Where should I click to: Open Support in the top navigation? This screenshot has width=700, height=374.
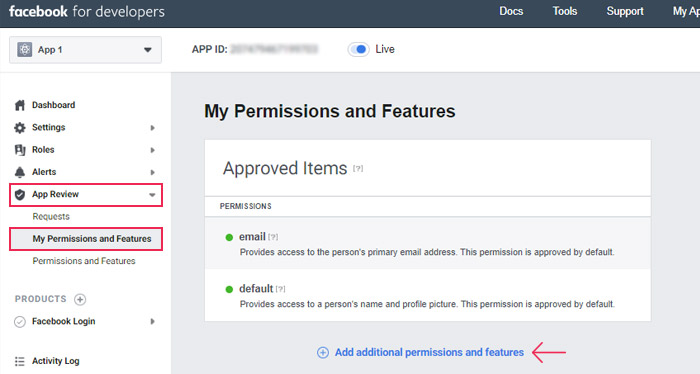coord(625,12)
